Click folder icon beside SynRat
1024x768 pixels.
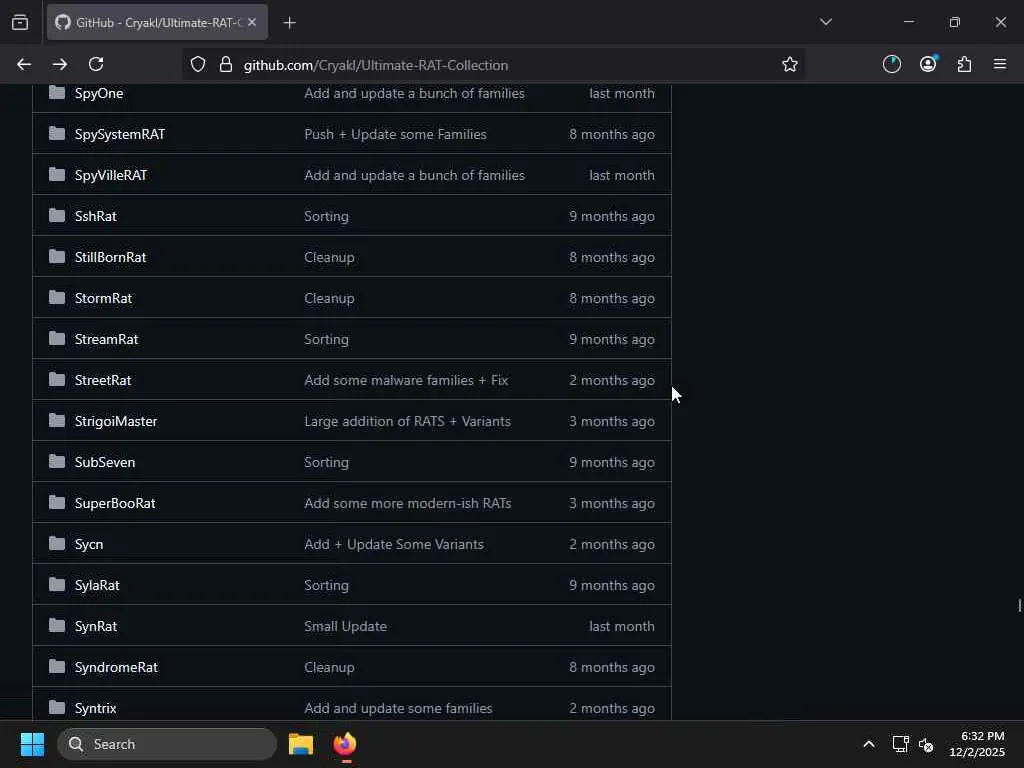tap(57, 626)
